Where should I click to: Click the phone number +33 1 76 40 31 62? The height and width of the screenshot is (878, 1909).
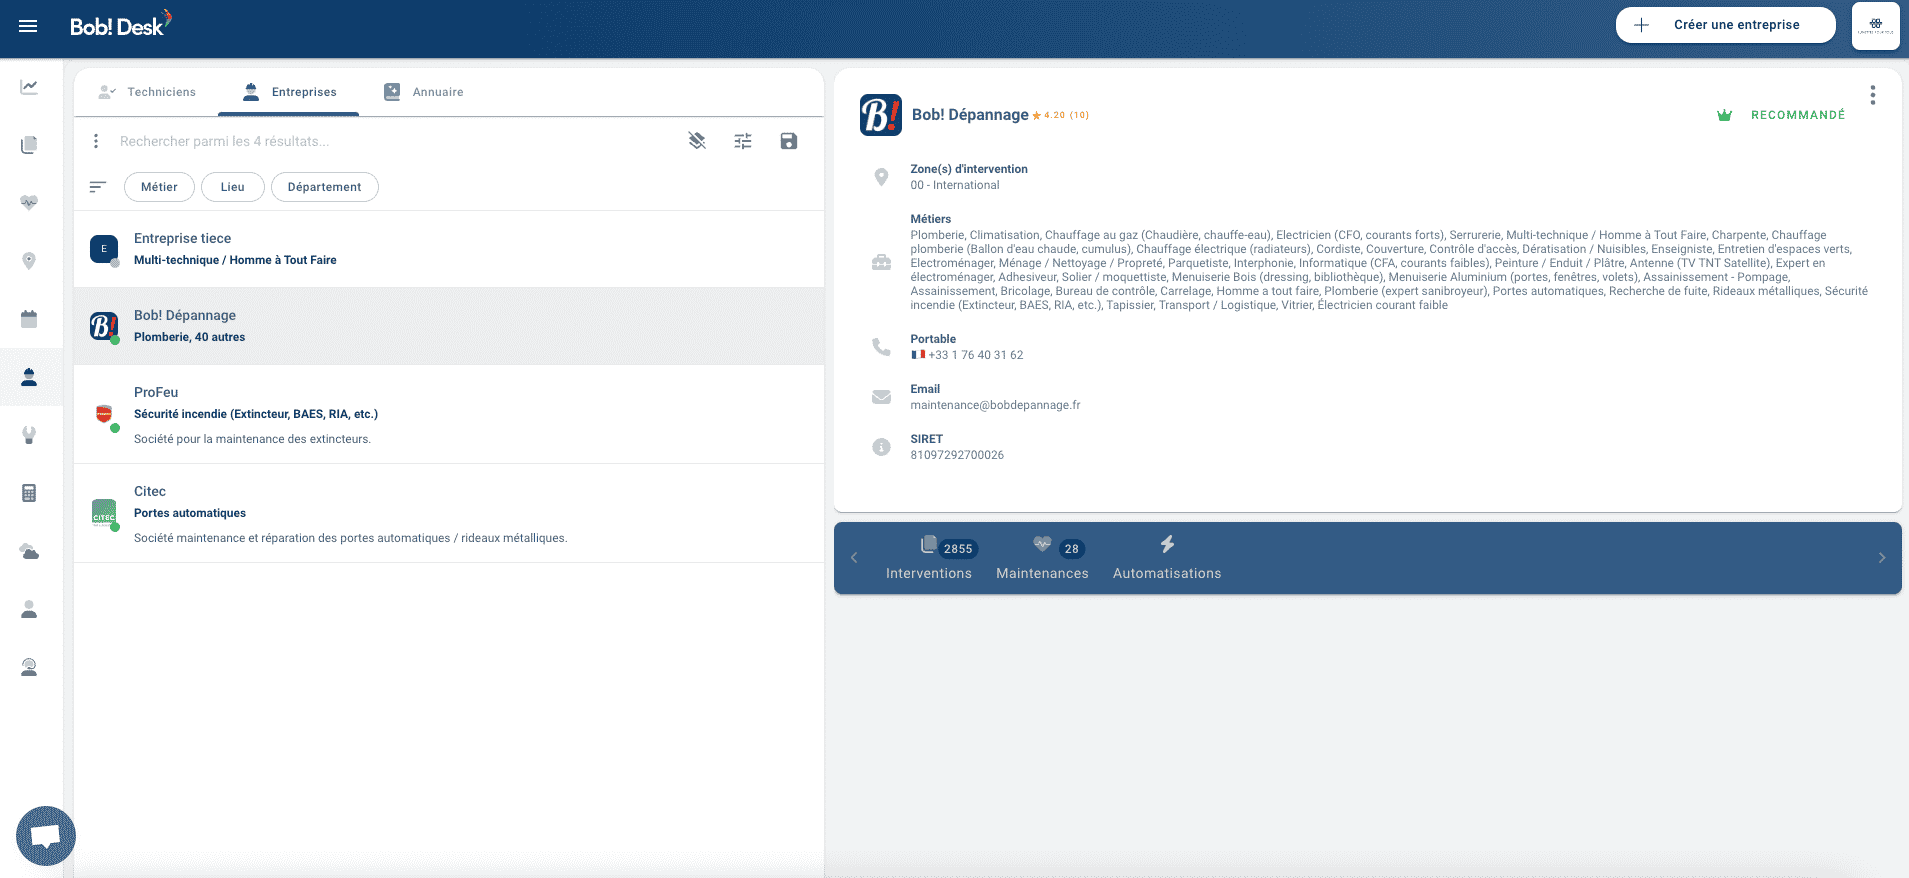975,355
